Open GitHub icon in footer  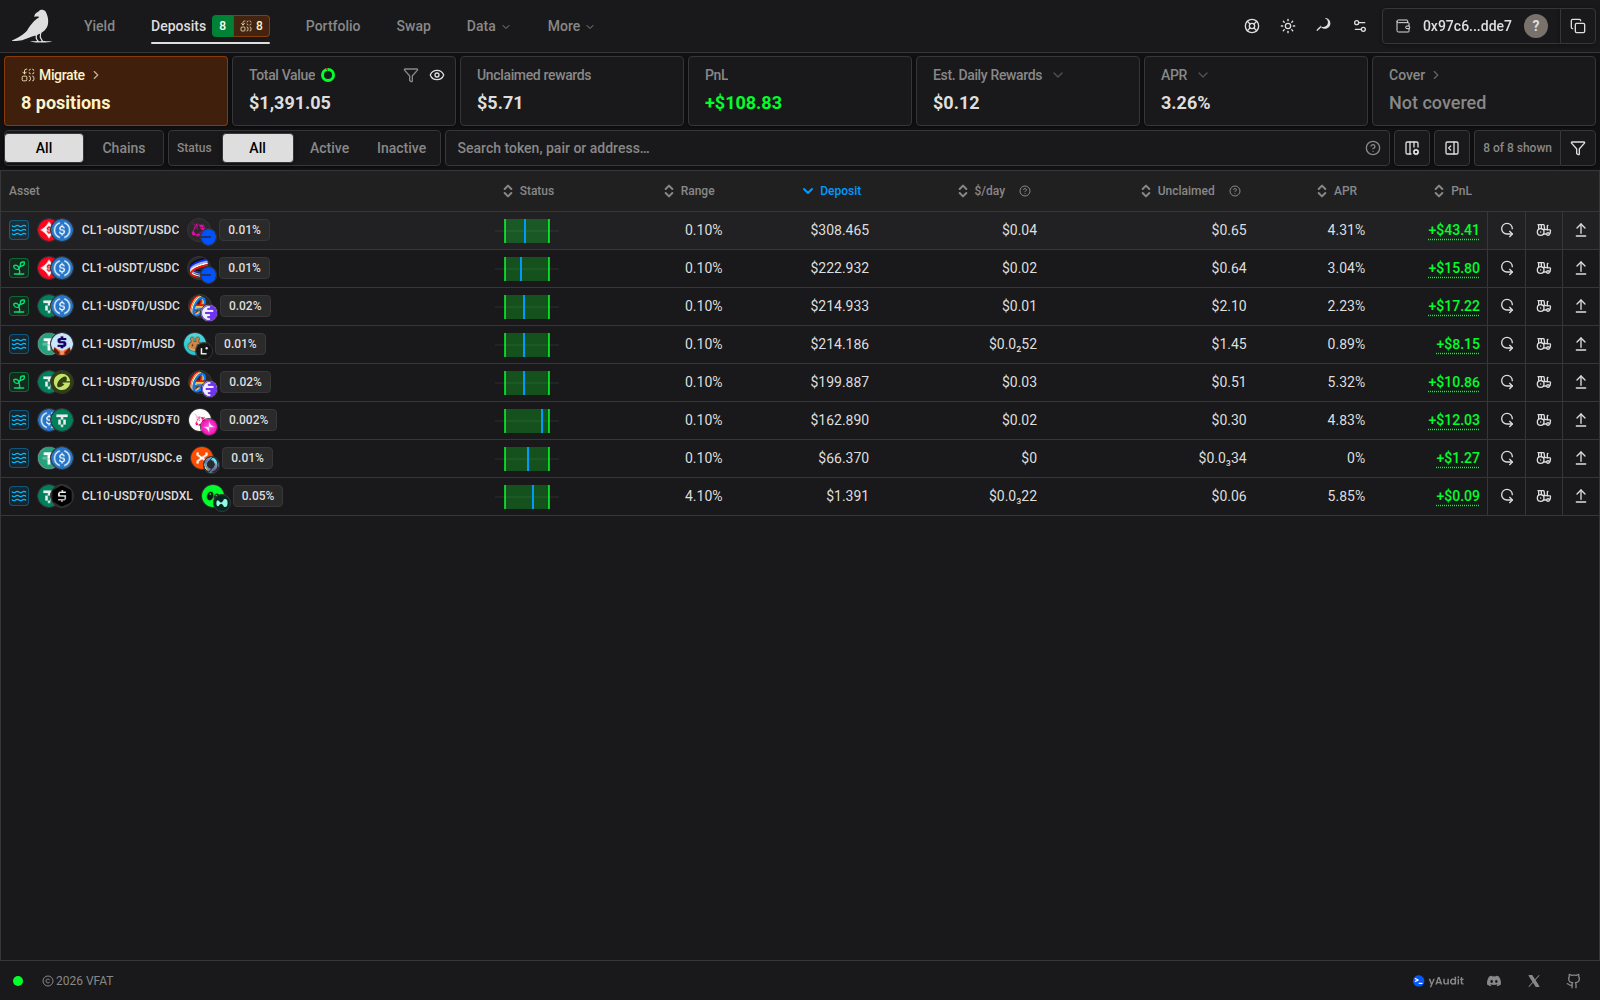click(x=1574, y=981)
